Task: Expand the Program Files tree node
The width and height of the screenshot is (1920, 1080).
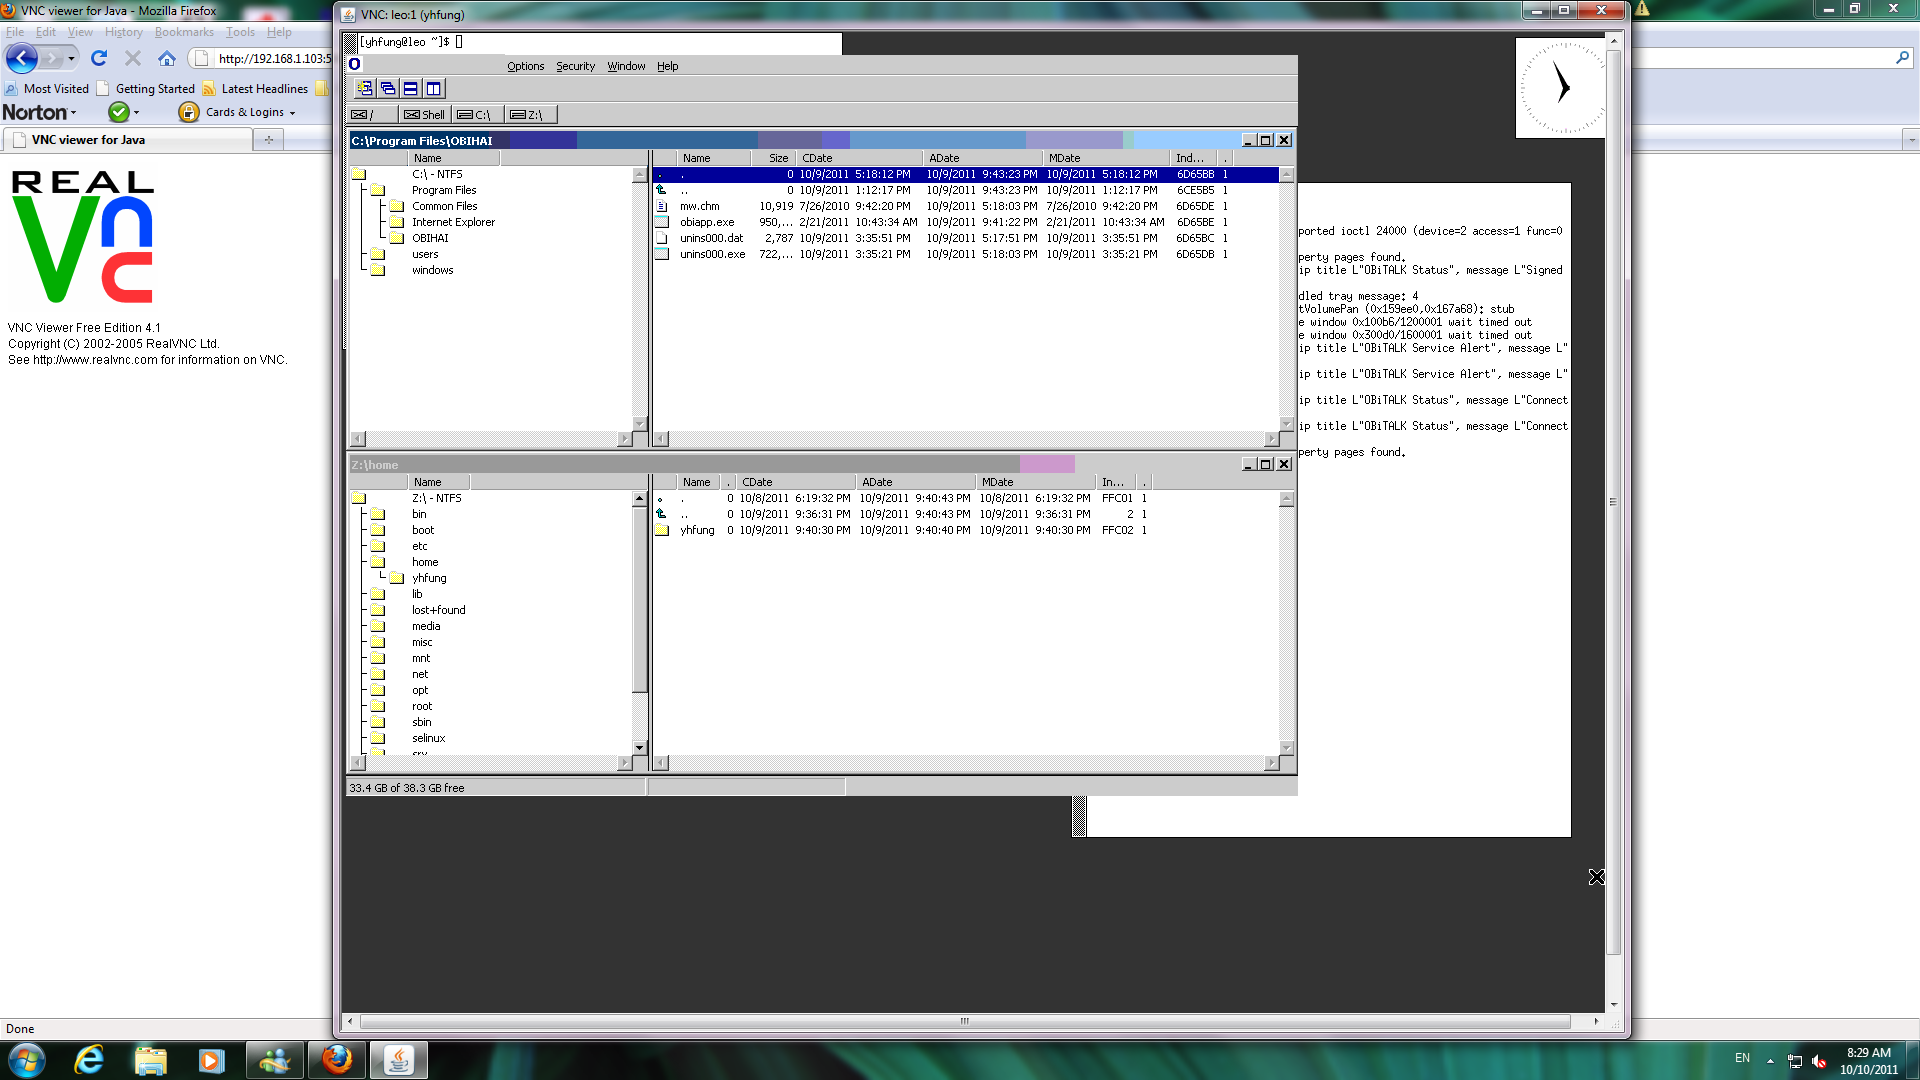Action: (377, 190)
